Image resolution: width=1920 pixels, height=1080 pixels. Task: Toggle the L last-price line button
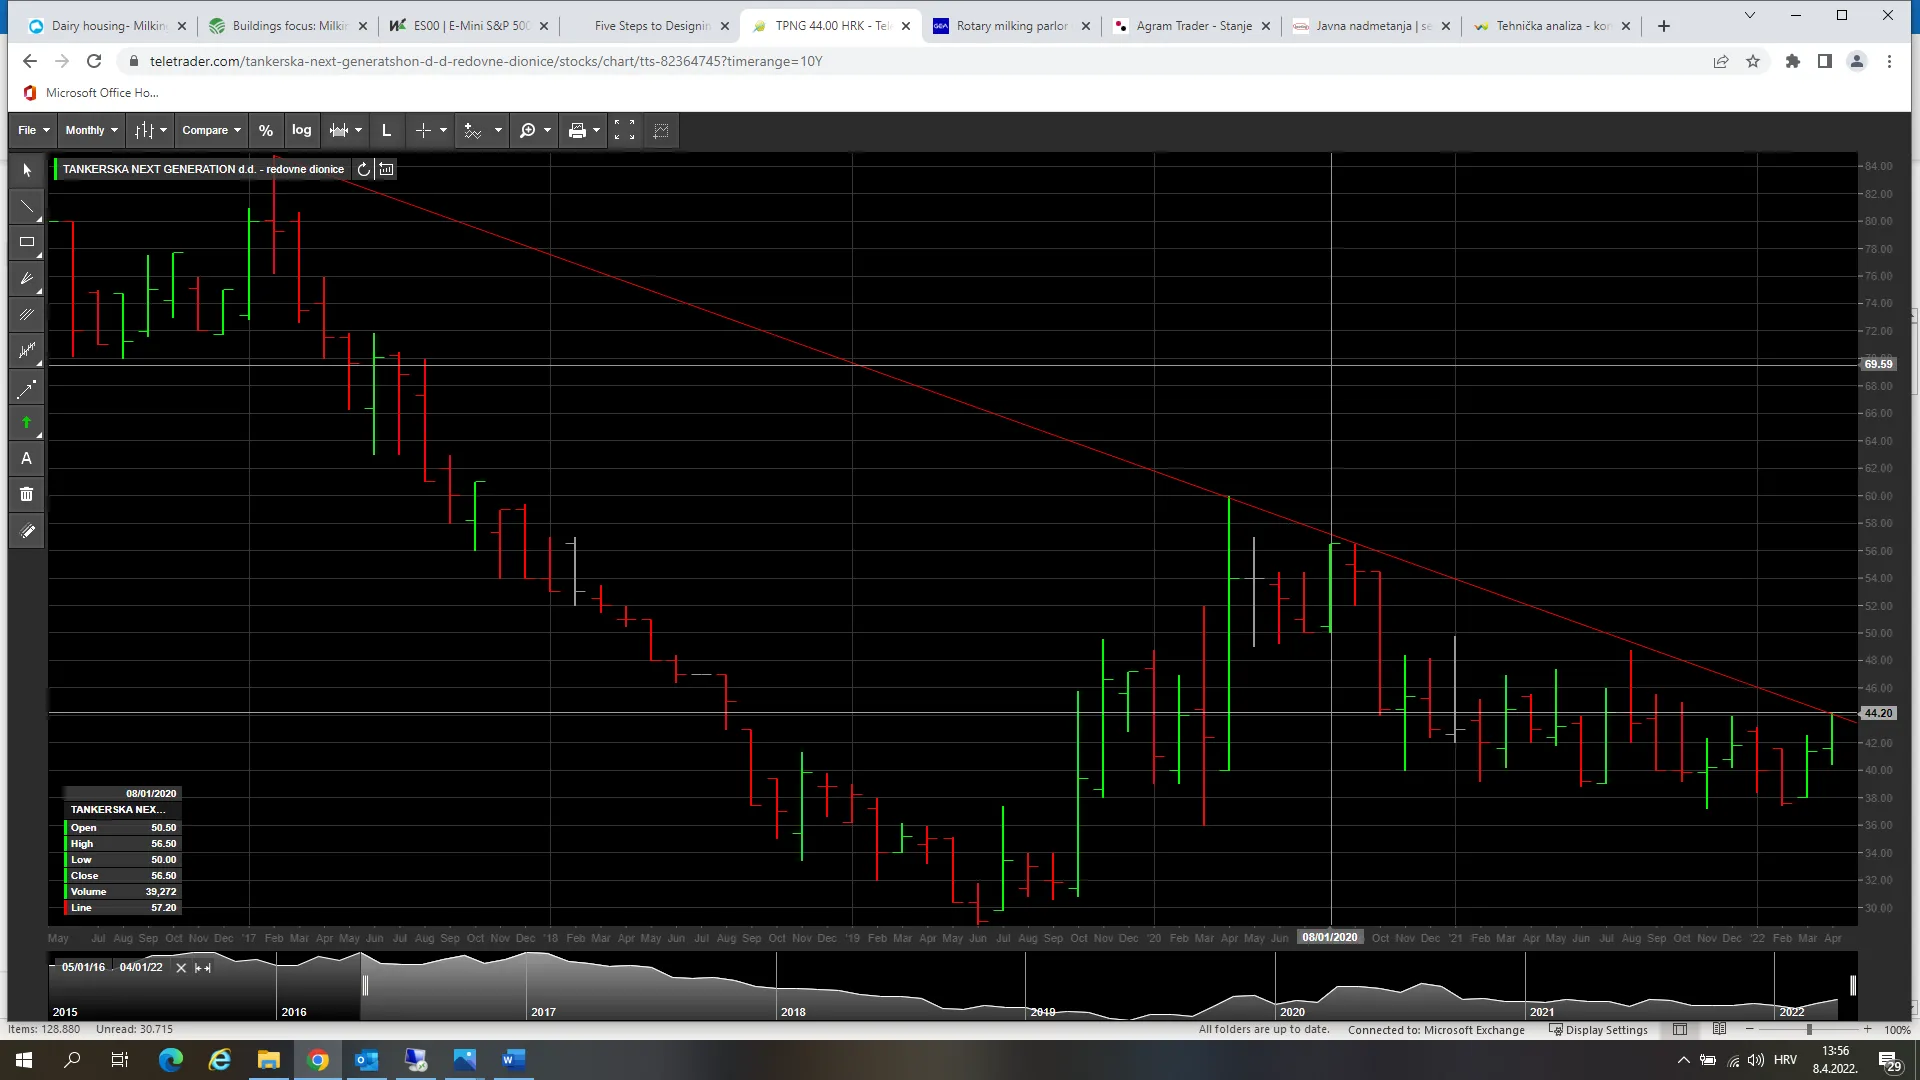click(x=386, y=130)
